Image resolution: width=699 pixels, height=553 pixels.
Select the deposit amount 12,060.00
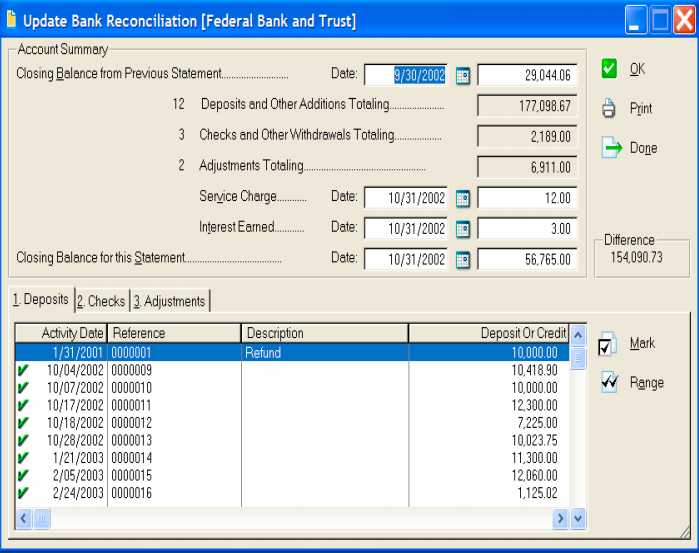point(535,475)
